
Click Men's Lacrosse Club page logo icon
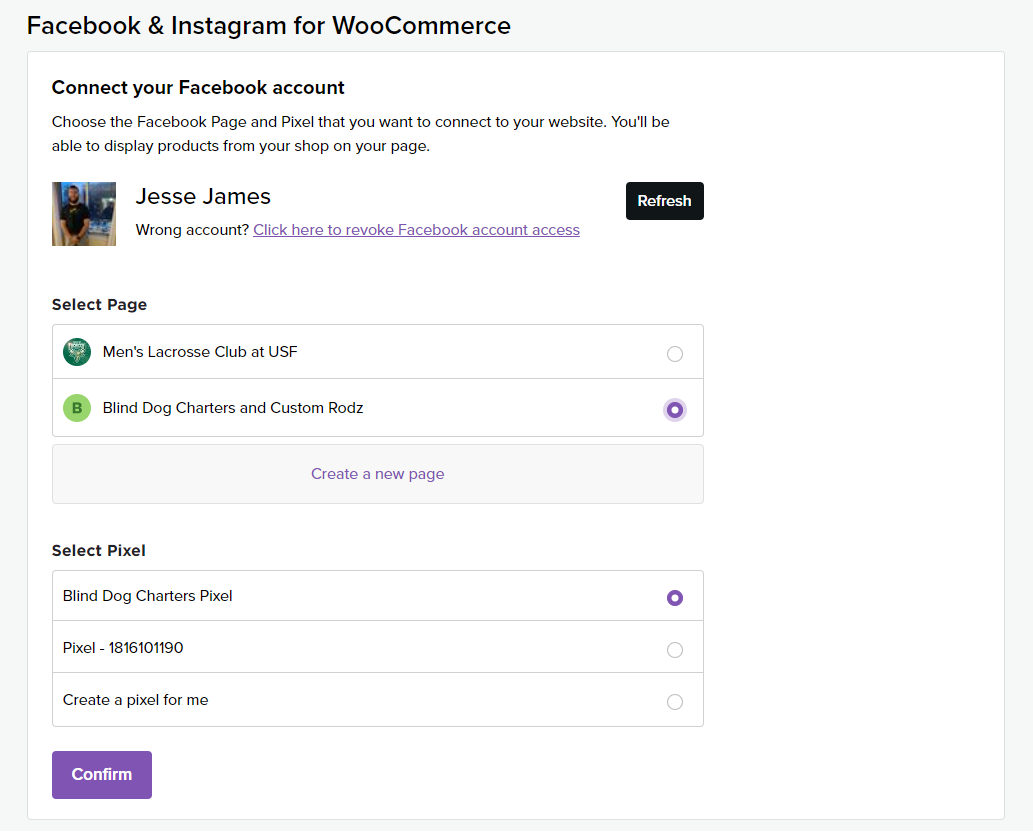77,352
